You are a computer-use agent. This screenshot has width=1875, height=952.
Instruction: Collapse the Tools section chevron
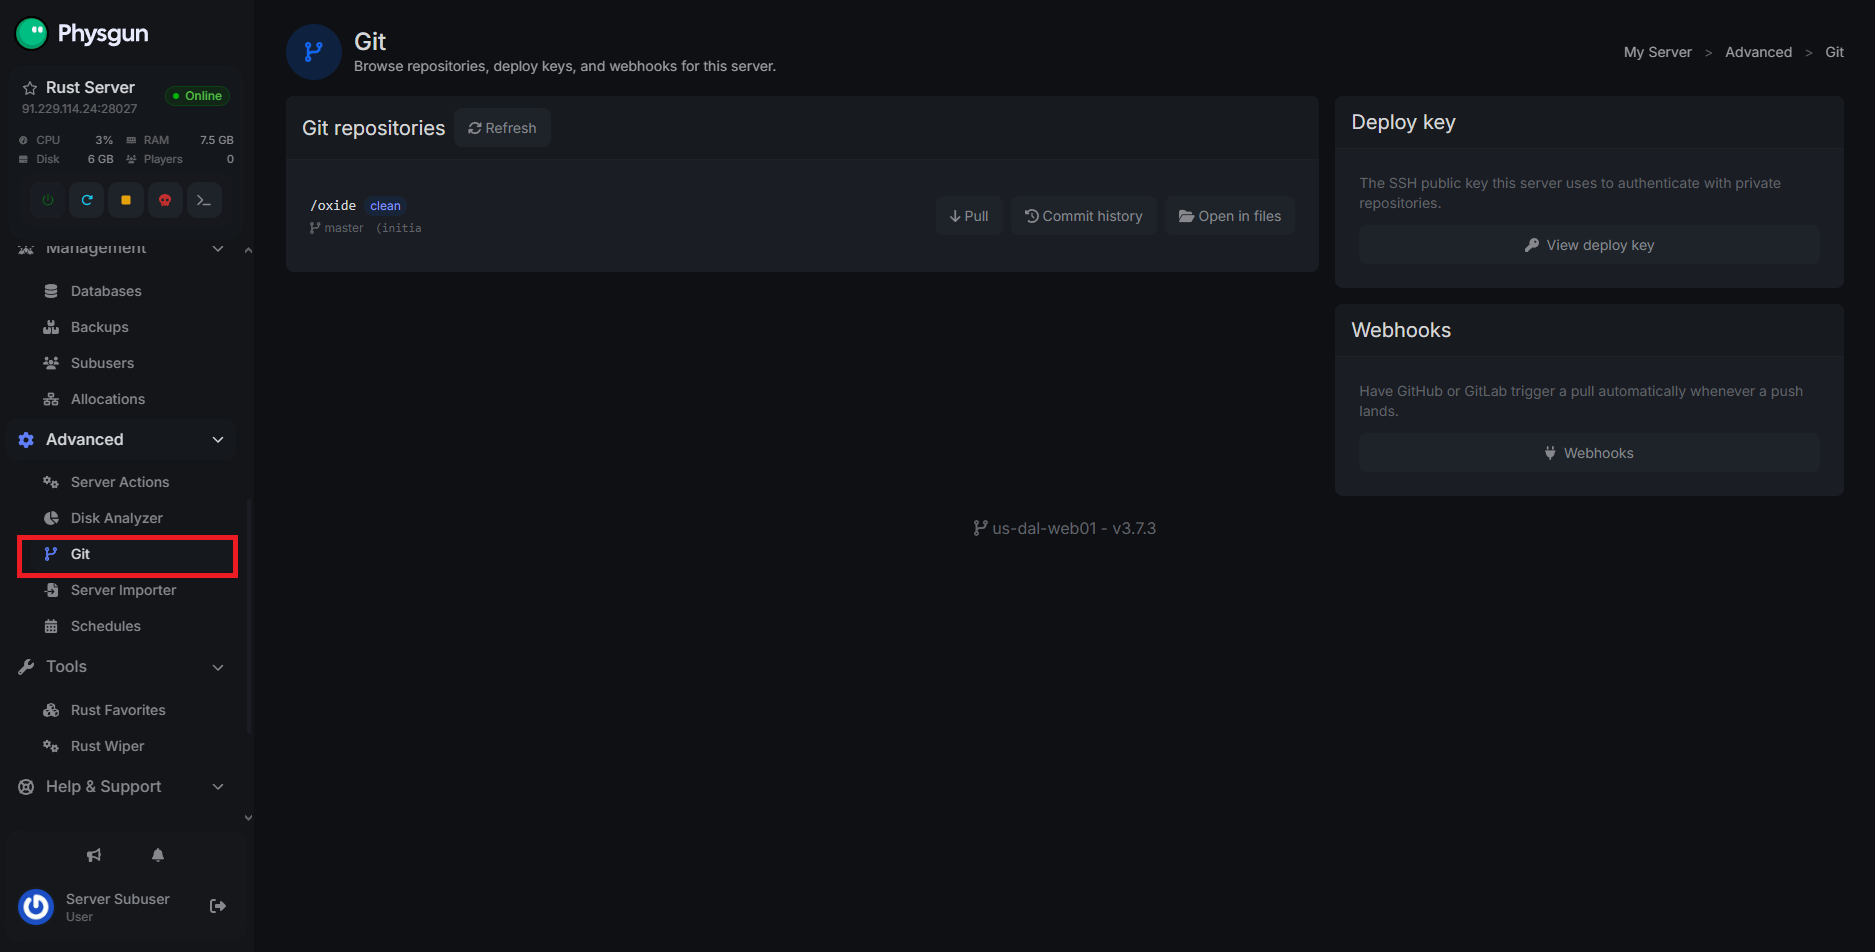(x=218, y=667)
